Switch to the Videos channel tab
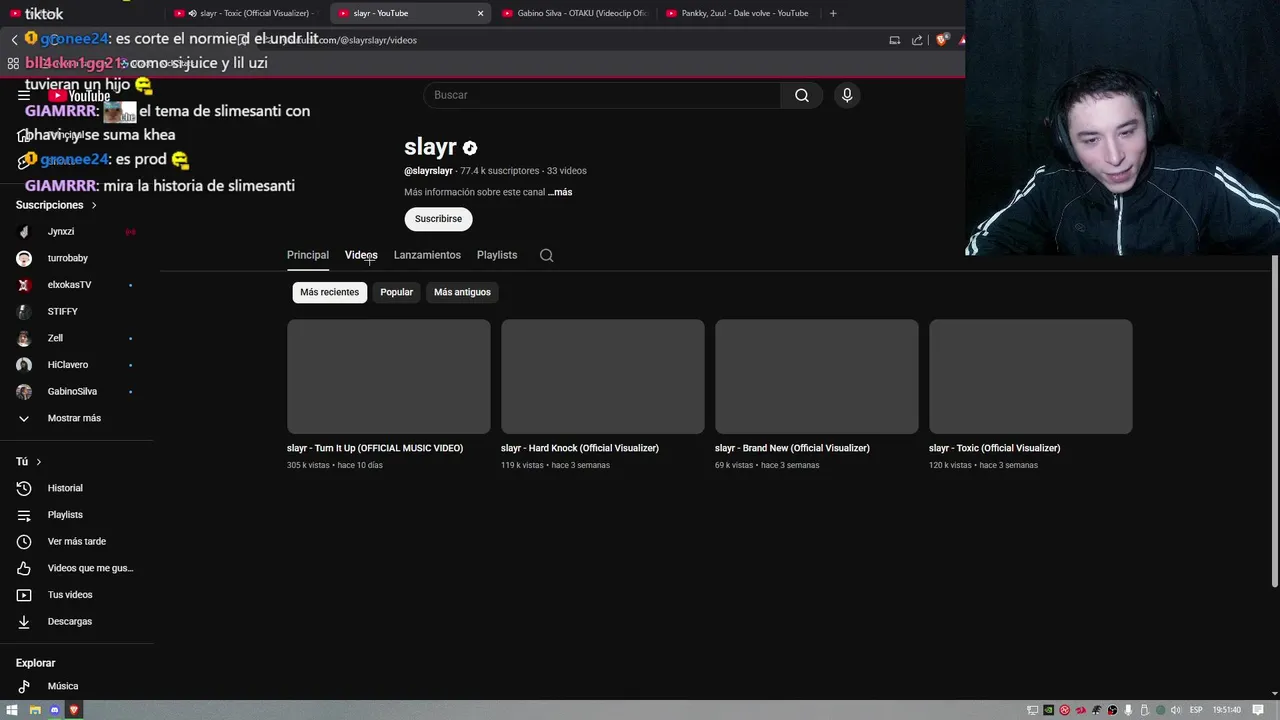This screenshot has width=1280, height=720. pos(361,255)
